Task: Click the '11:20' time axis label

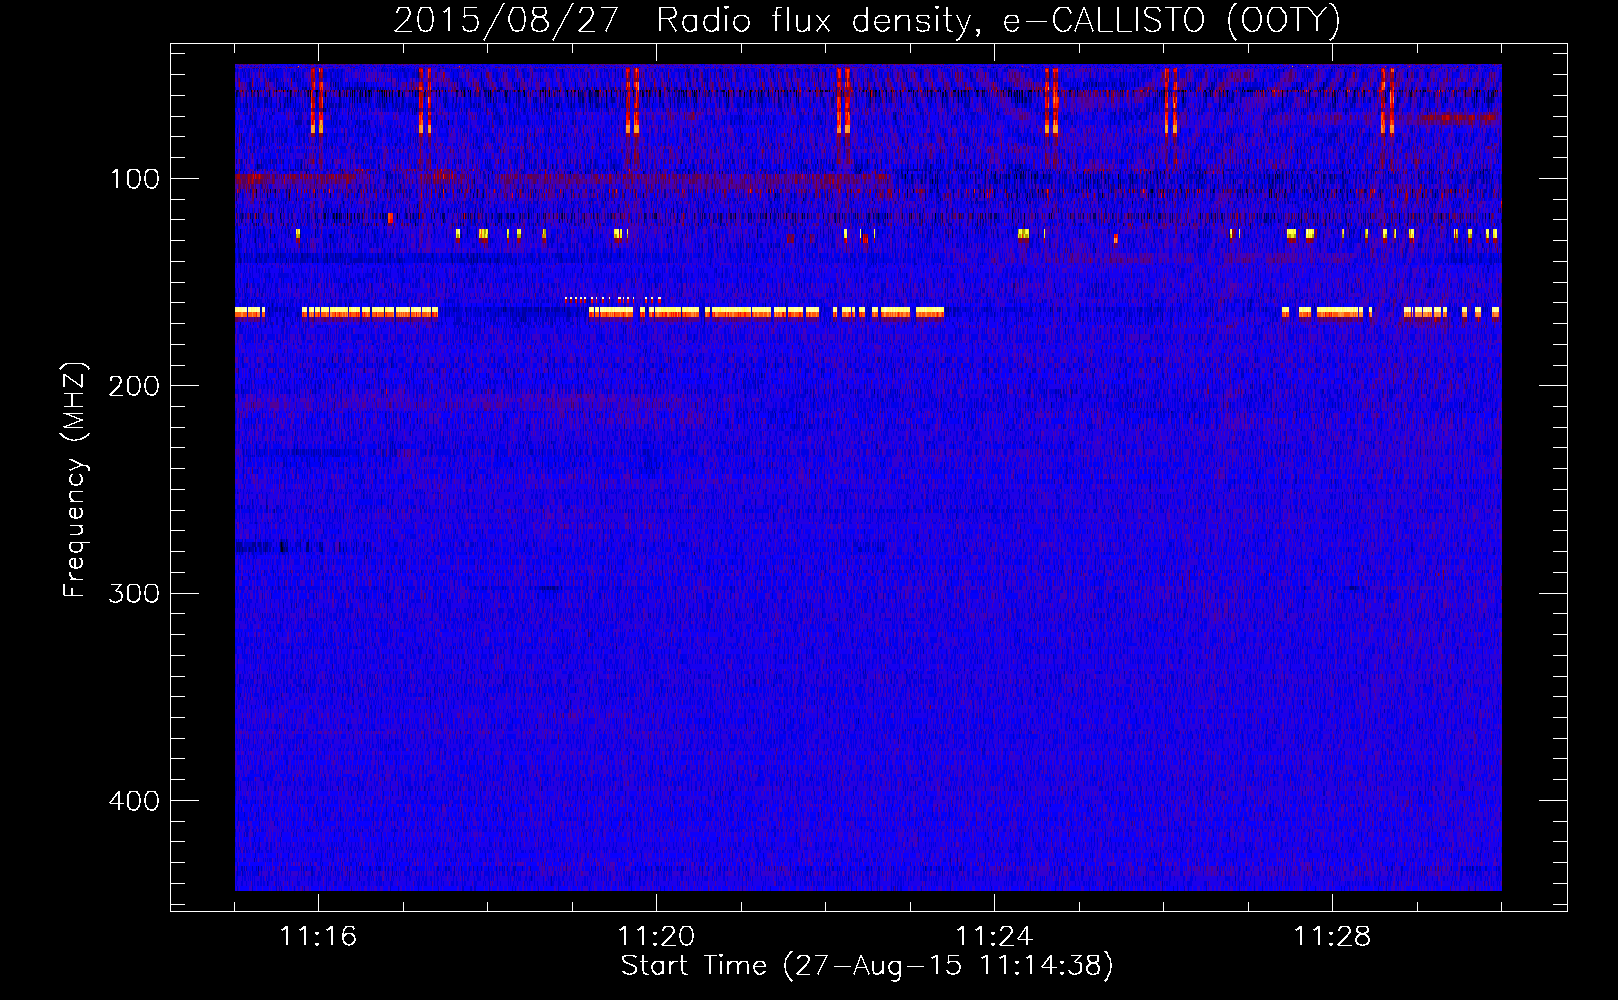Action: pos(656,936)
